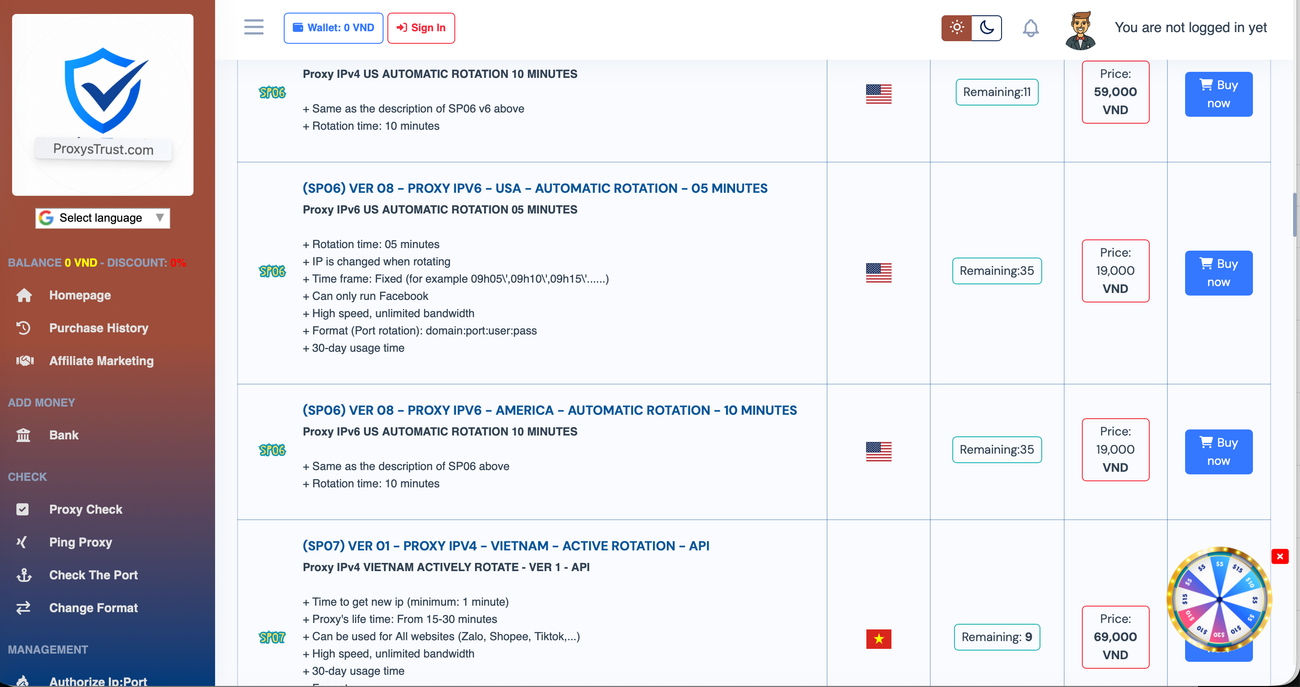The image size is (1300, 687).
Task: Click the Price: 59,000 VND box
Action: (1115, 92)
